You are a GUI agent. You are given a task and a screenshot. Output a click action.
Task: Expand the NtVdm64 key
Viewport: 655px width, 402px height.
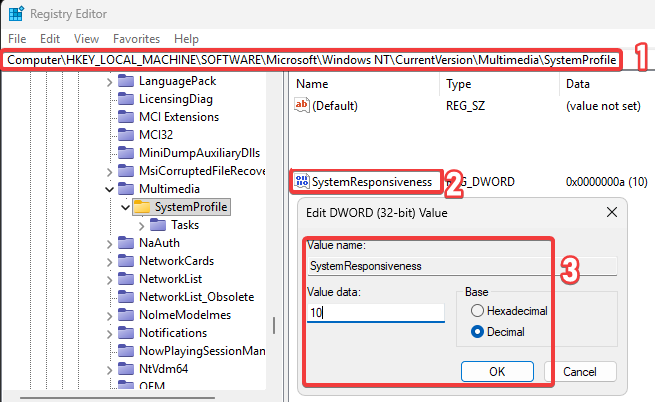109,369
